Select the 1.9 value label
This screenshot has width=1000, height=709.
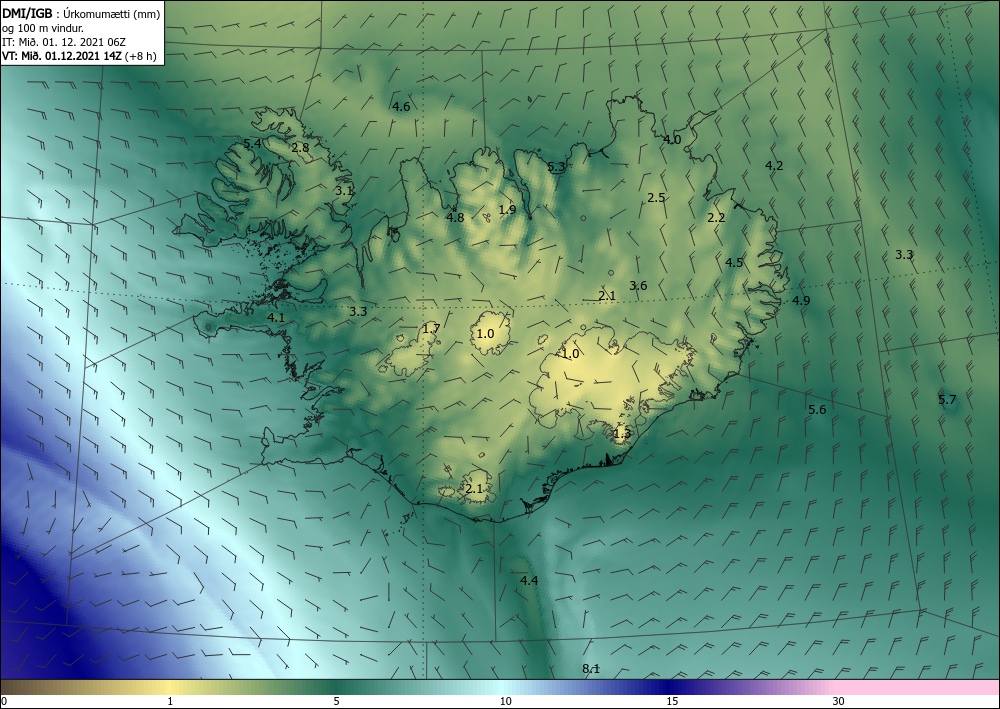click(507, 209)
